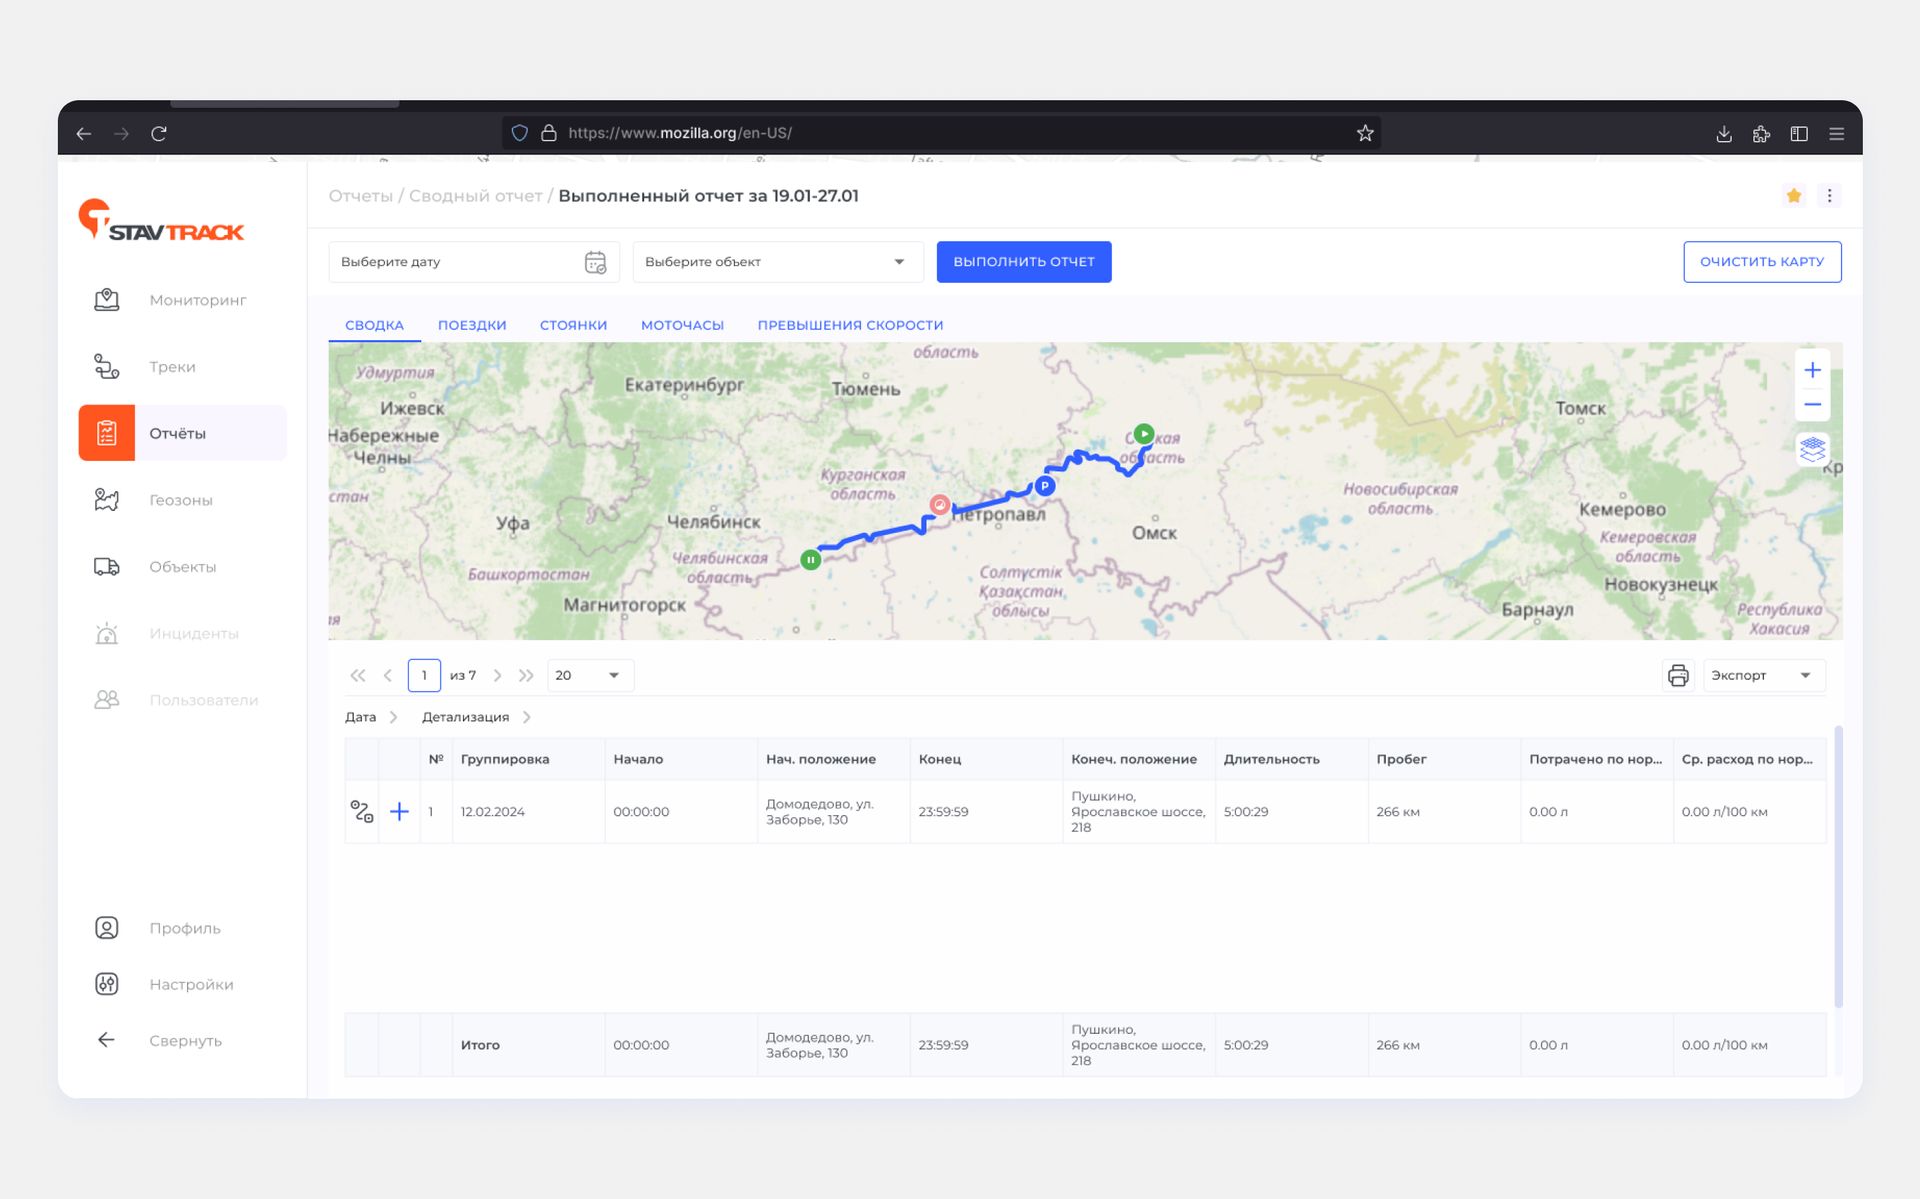Open the Экспорт dropdown

1764,675
